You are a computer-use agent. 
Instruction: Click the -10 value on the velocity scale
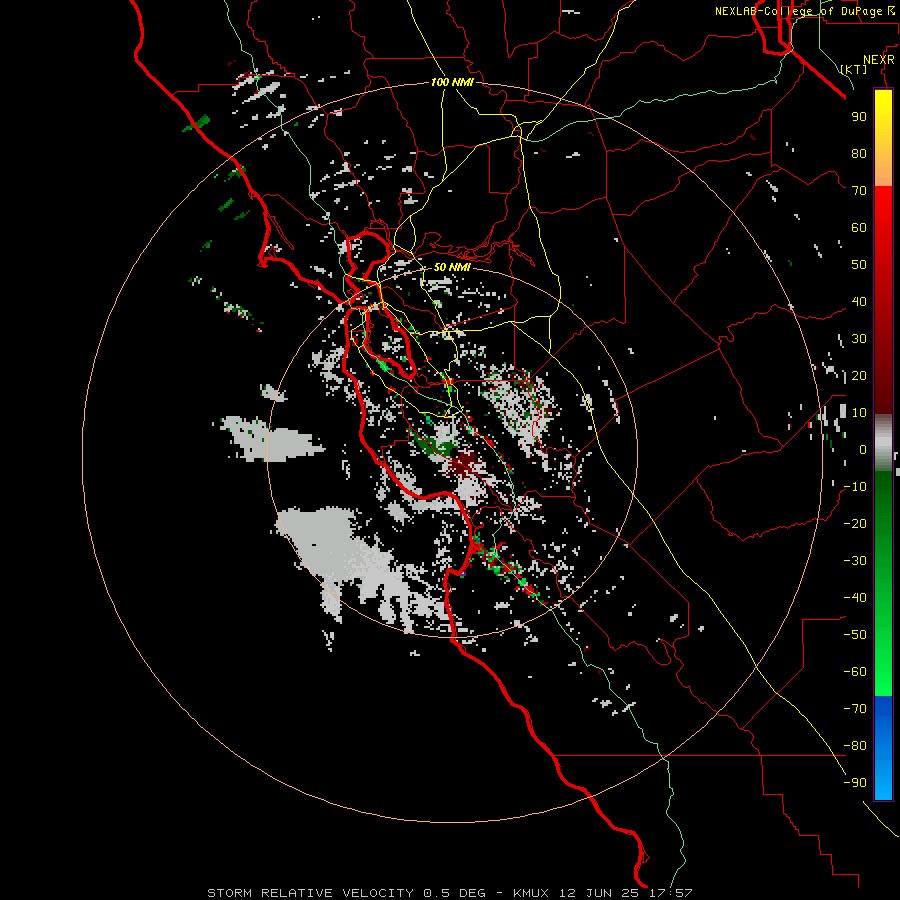(855, 487)
